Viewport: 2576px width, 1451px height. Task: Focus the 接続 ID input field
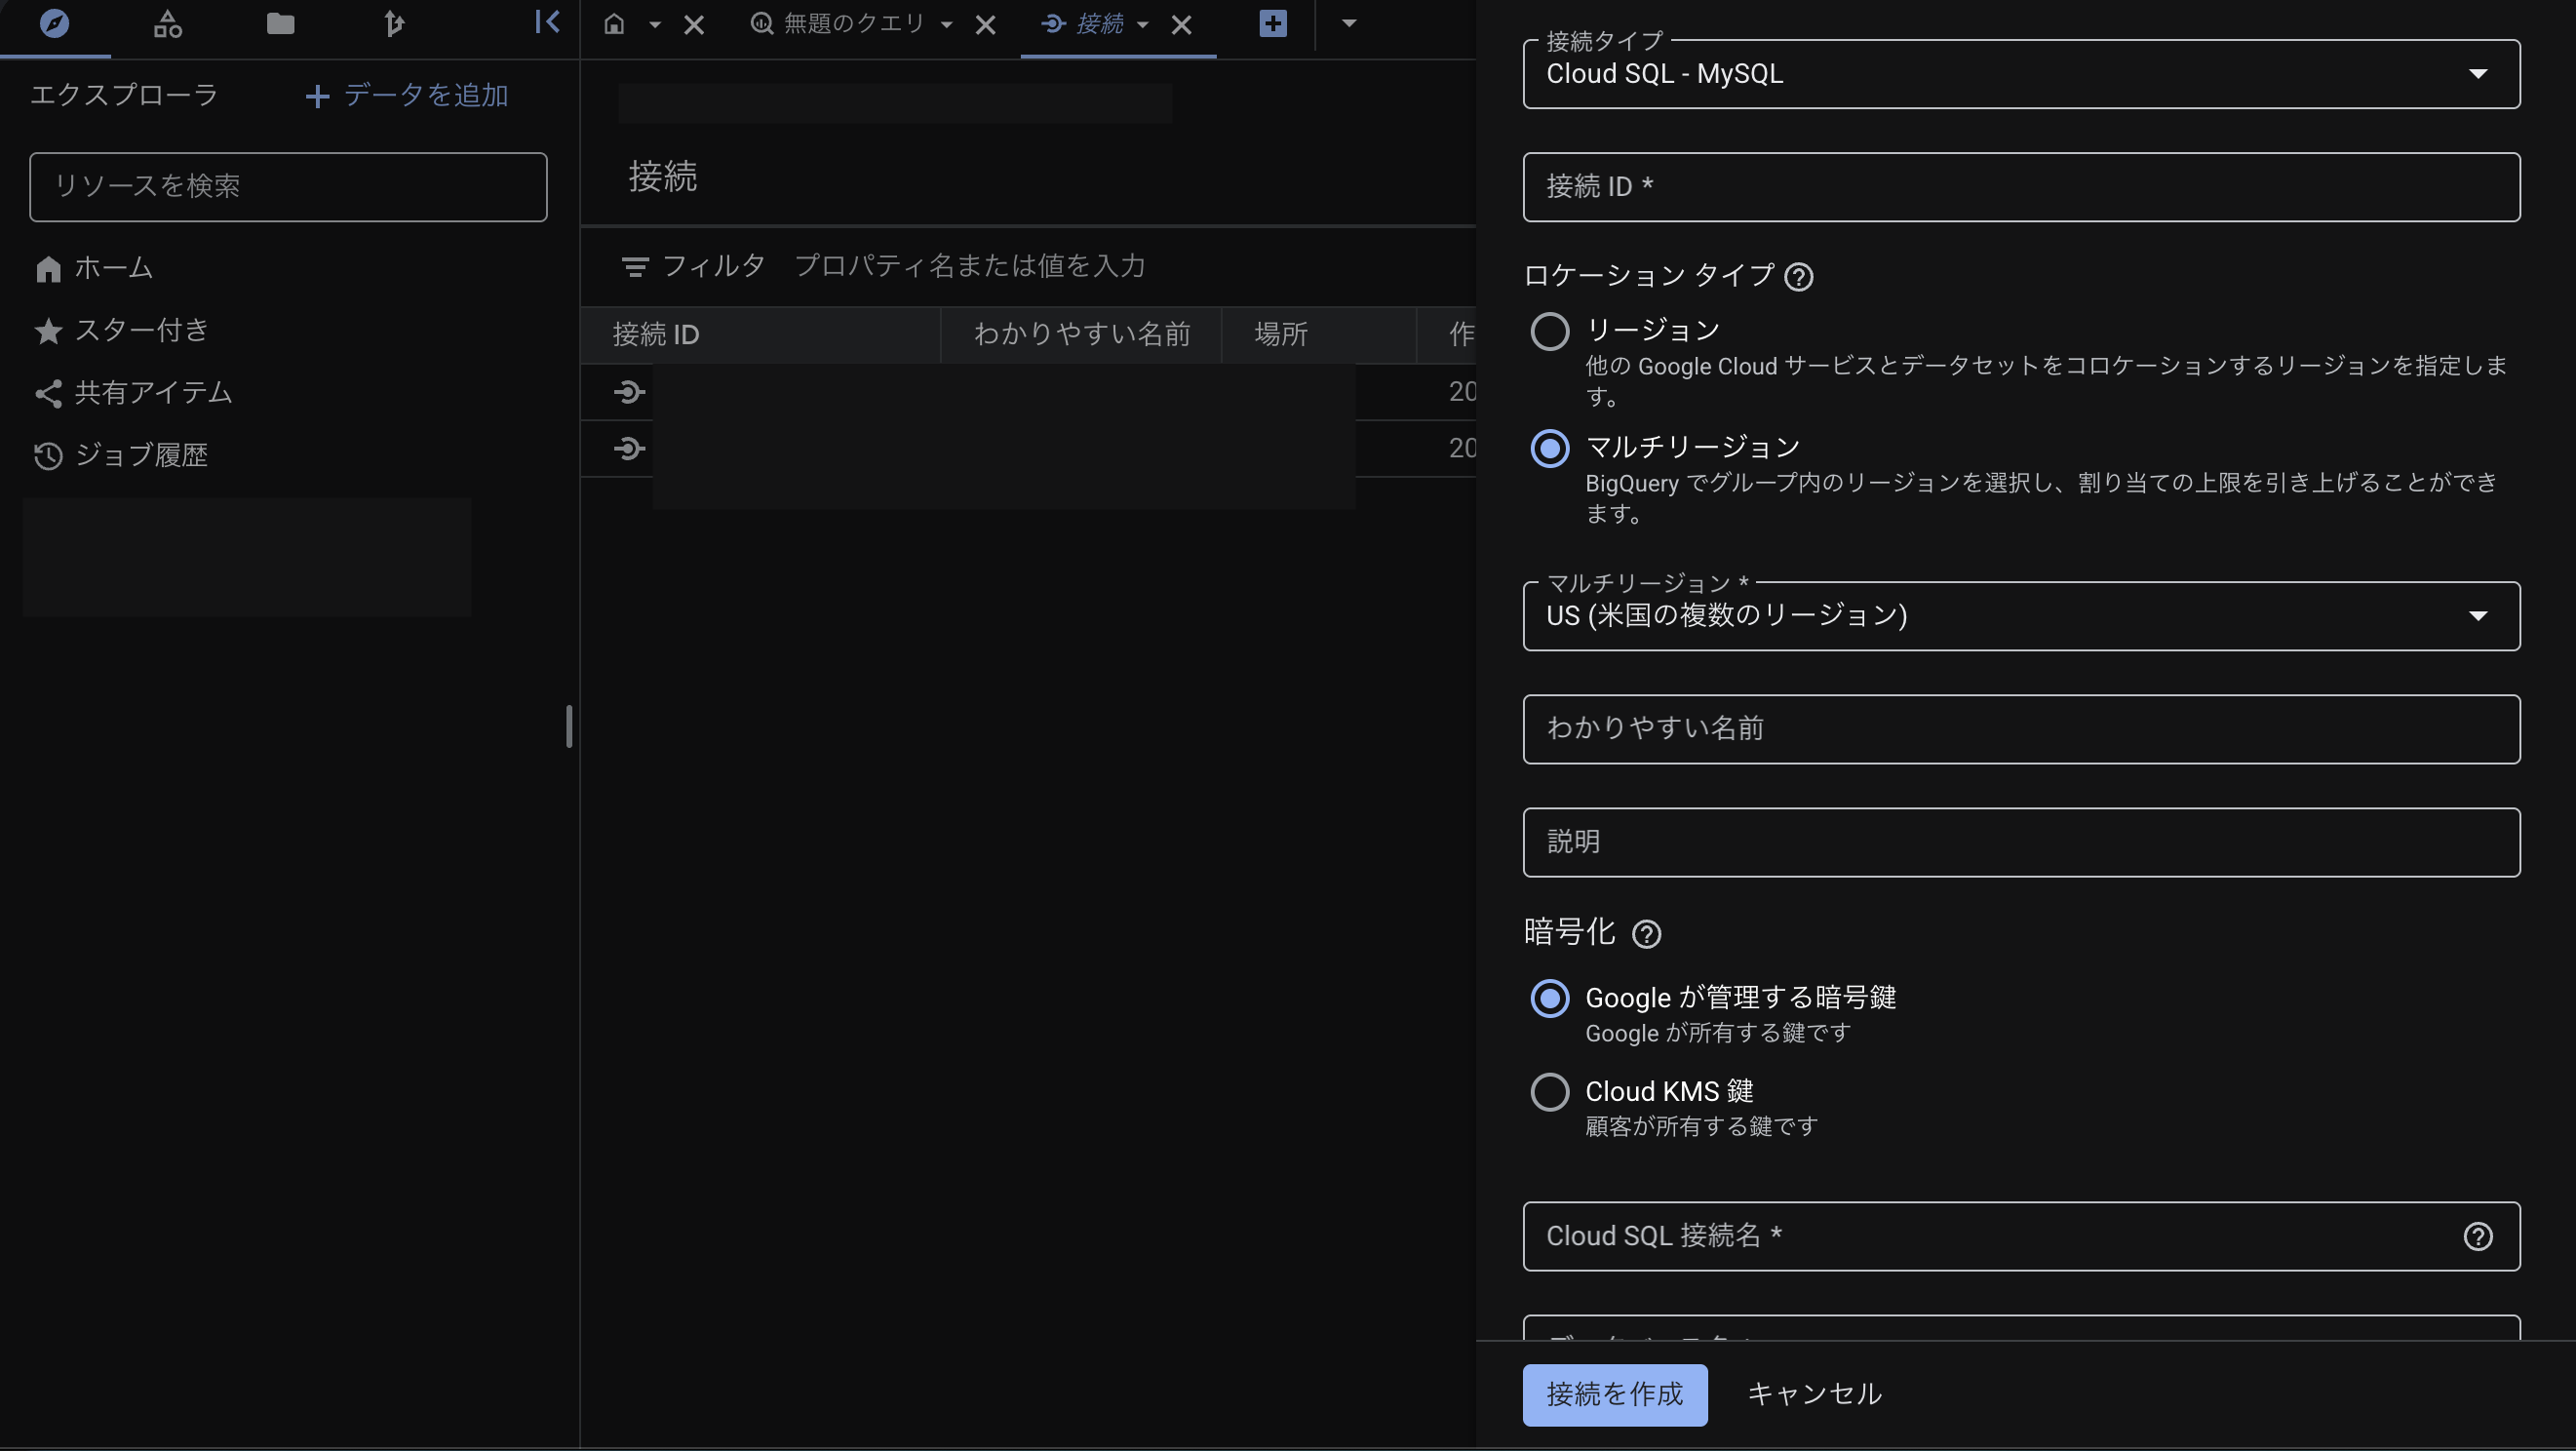pyautogui.click(x=2021, y=187)
